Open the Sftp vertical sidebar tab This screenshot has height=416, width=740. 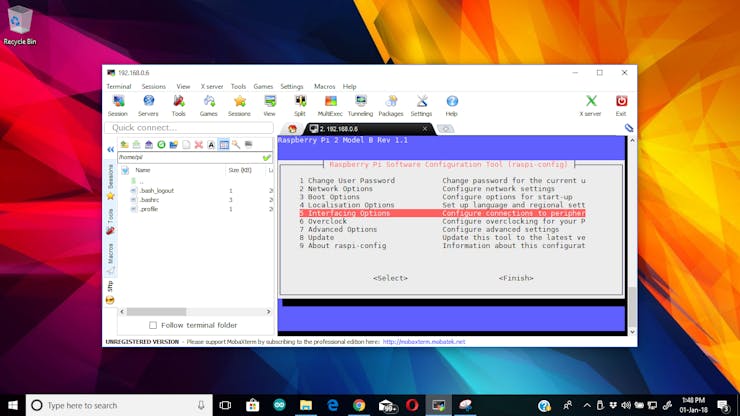[x=110, y=292]
